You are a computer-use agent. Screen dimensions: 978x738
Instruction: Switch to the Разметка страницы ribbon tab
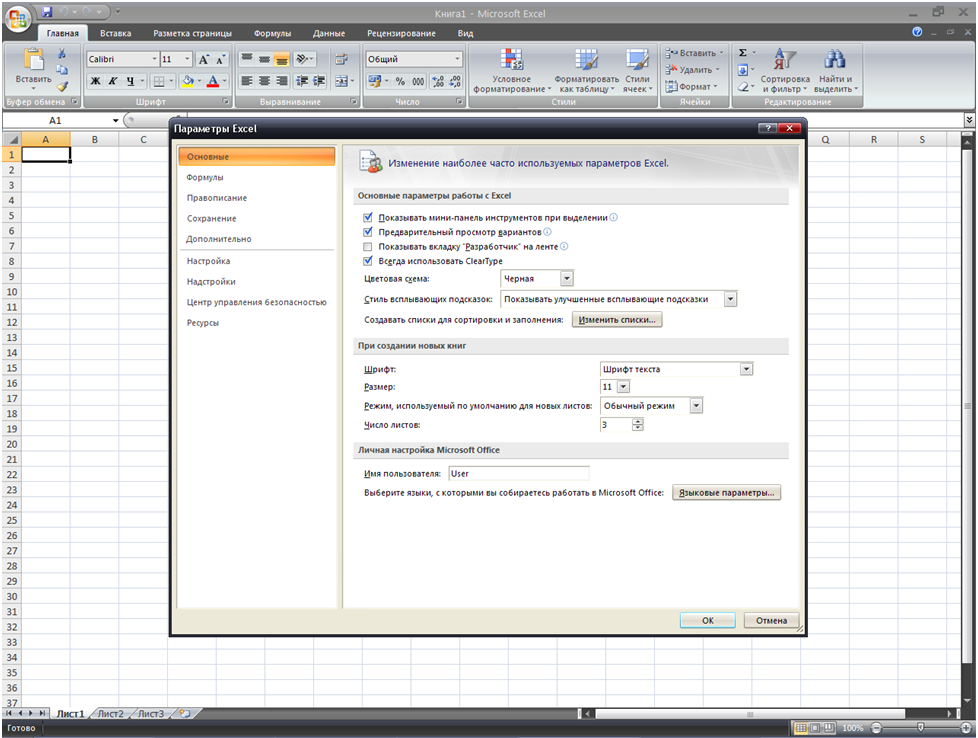tap(192, 33)
